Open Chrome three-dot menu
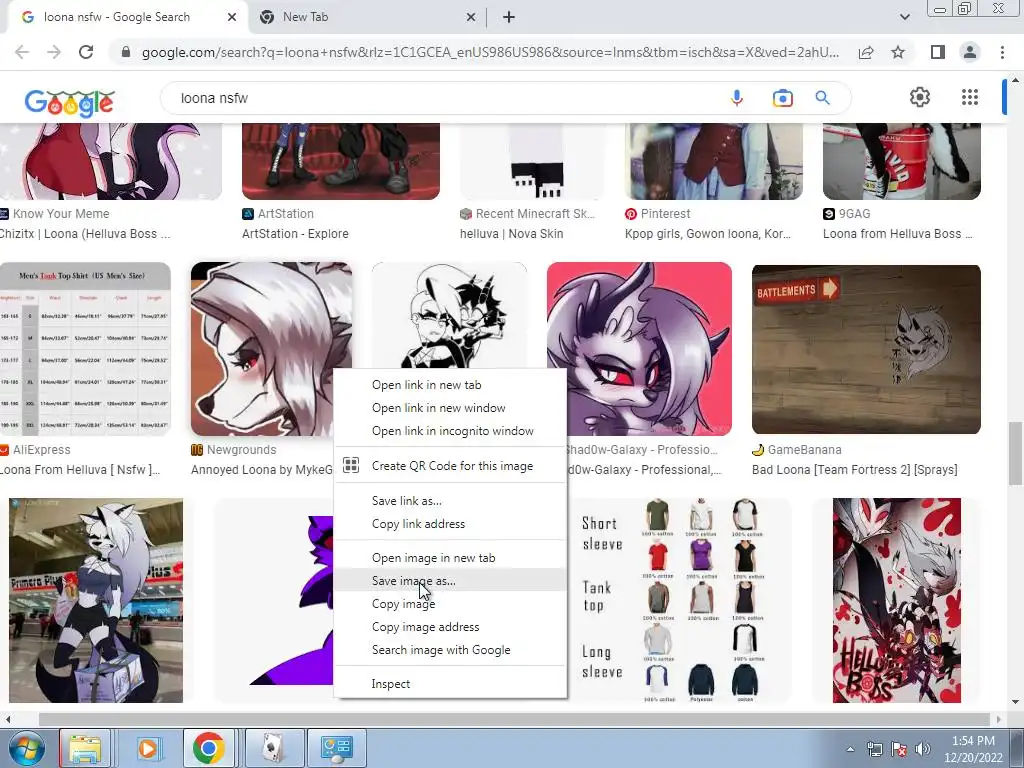The height and width of the screenshot is (768, 1024). pyautogui.click(x=1002, y=52)
